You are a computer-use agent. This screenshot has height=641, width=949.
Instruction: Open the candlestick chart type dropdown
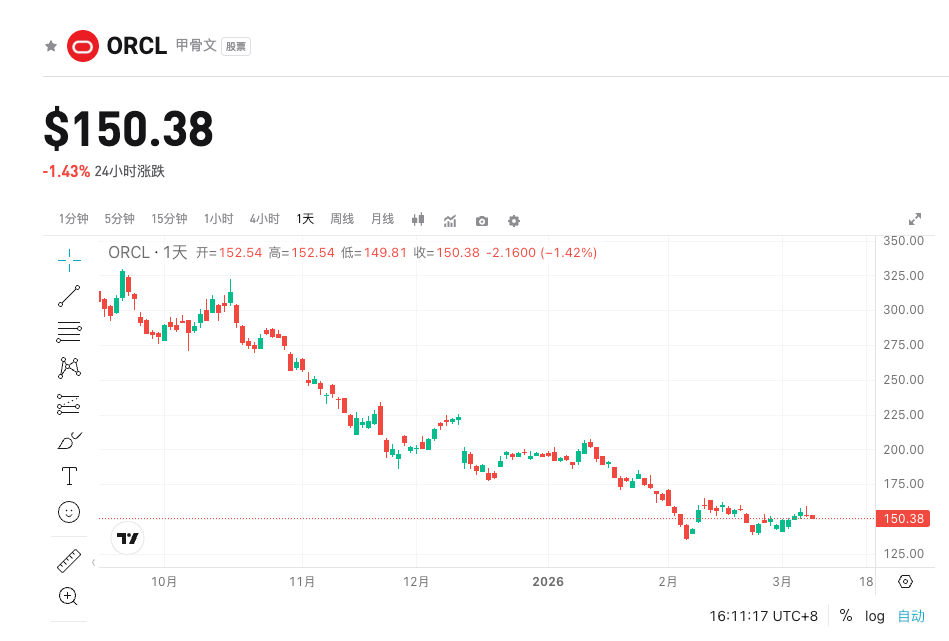(418, 220)
